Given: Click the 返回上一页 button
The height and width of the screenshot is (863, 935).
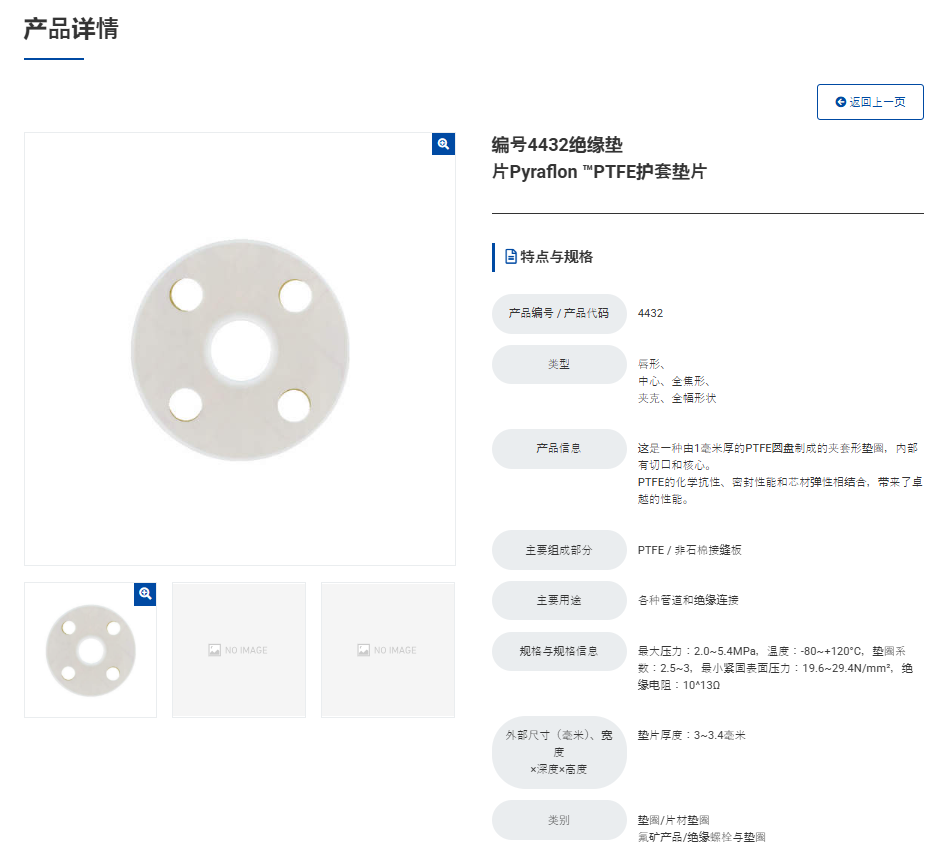Looking at the screenshot, I should coord(870,102).
